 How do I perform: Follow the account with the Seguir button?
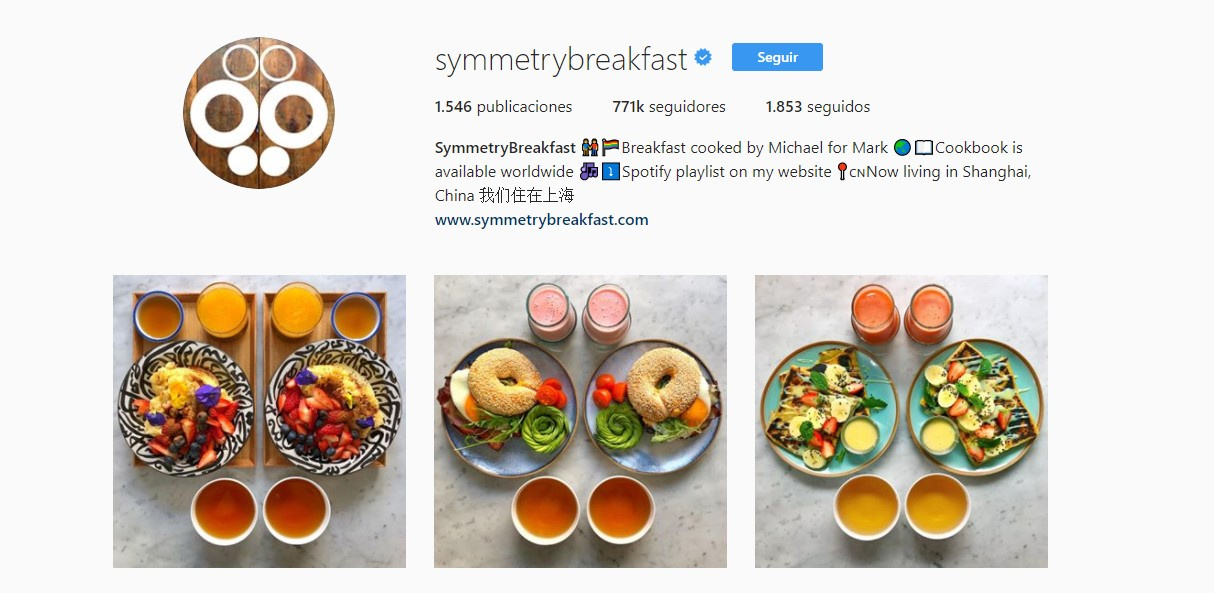coord(777,57)
